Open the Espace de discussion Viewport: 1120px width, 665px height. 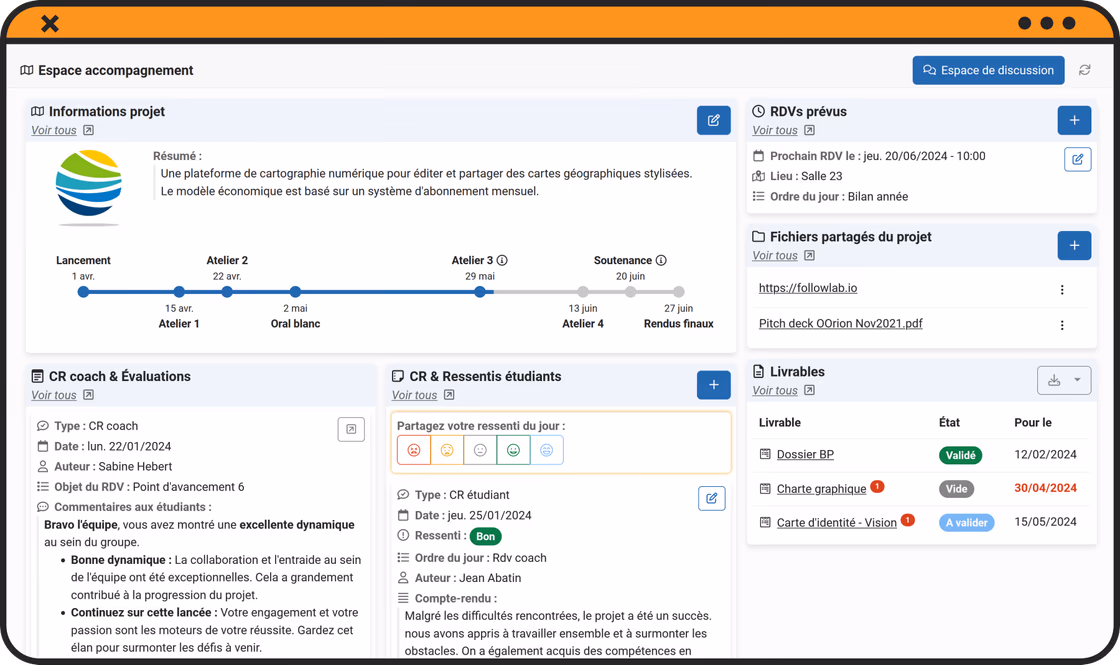[x=988, y=70]
